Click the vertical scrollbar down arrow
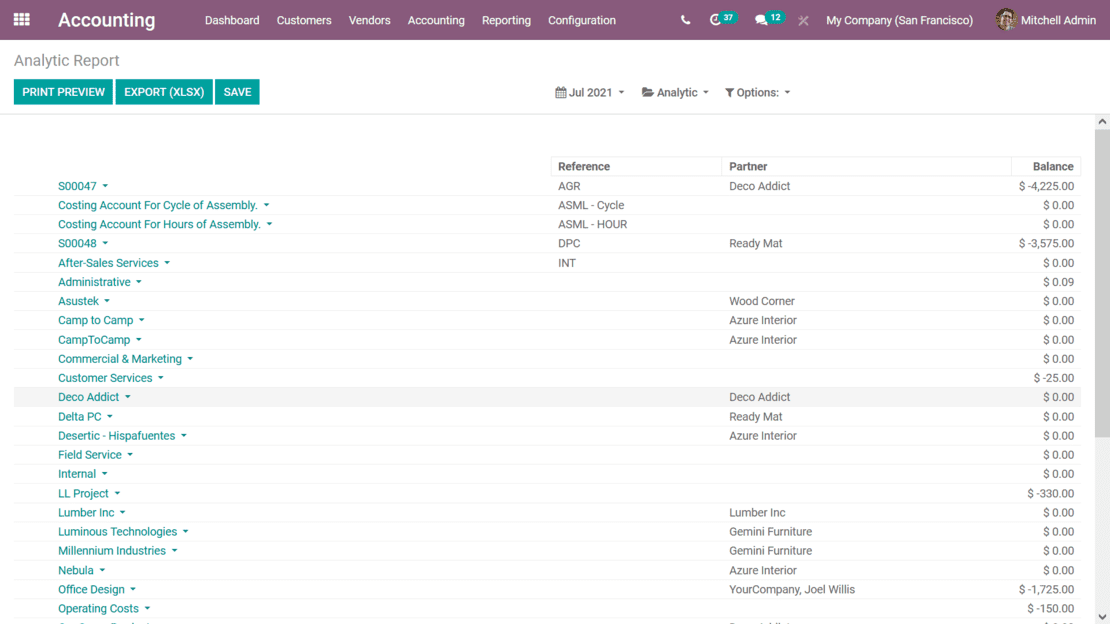 pyautogui.click(x=1102, y=617)
